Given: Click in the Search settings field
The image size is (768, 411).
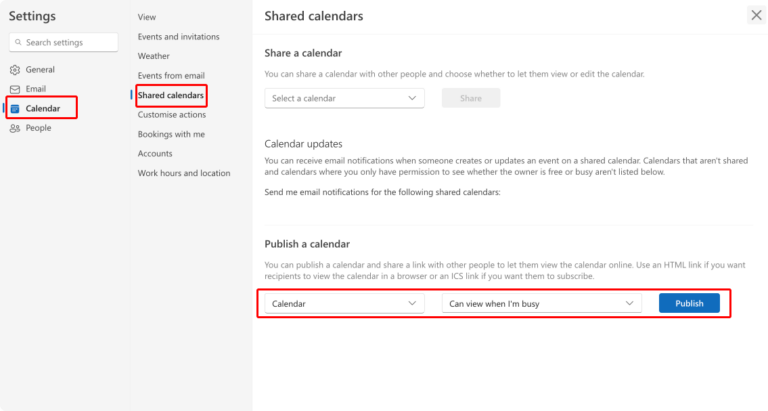Looking at the screenshot, I should pos(64,43).
